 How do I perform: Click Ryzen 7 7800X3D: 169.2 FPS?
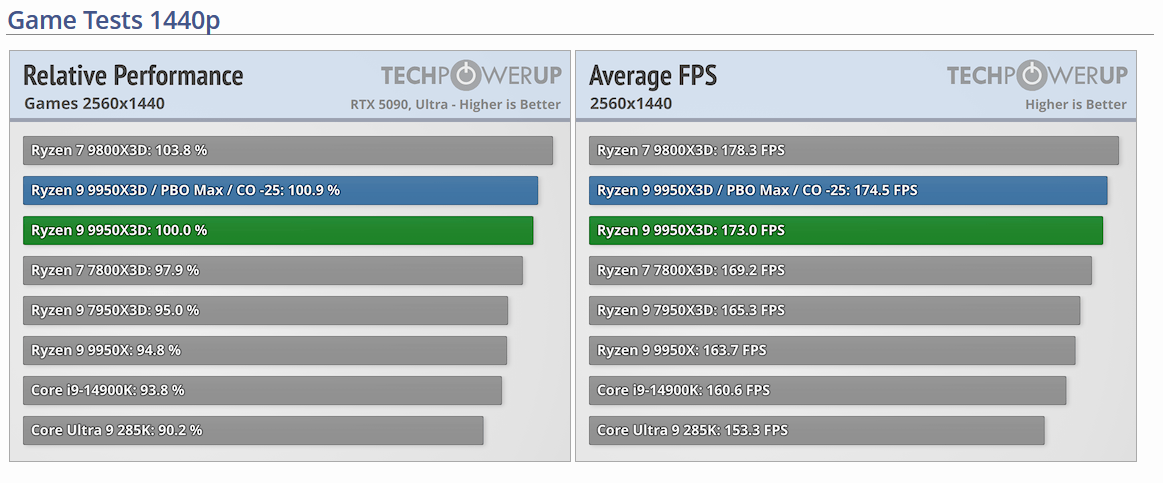point(840,271)
